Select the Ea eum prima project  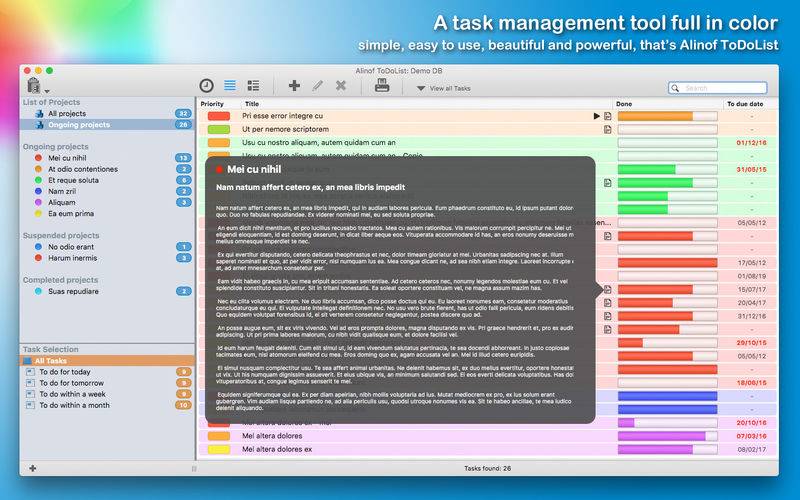pos(107,214)
